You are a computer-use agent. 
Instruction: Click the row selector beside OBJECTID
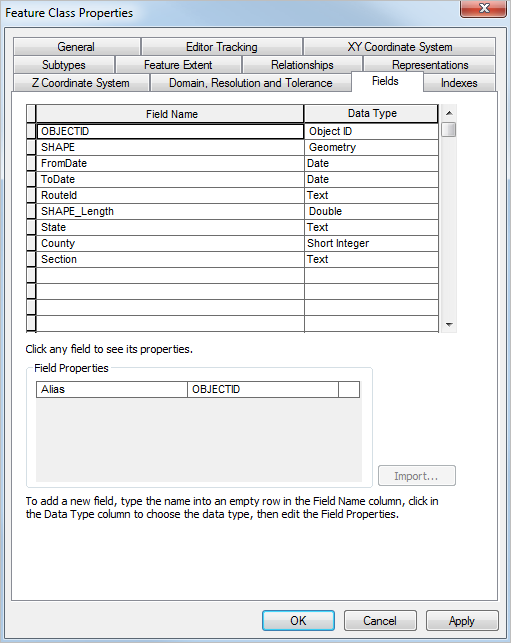coord(31,131)
